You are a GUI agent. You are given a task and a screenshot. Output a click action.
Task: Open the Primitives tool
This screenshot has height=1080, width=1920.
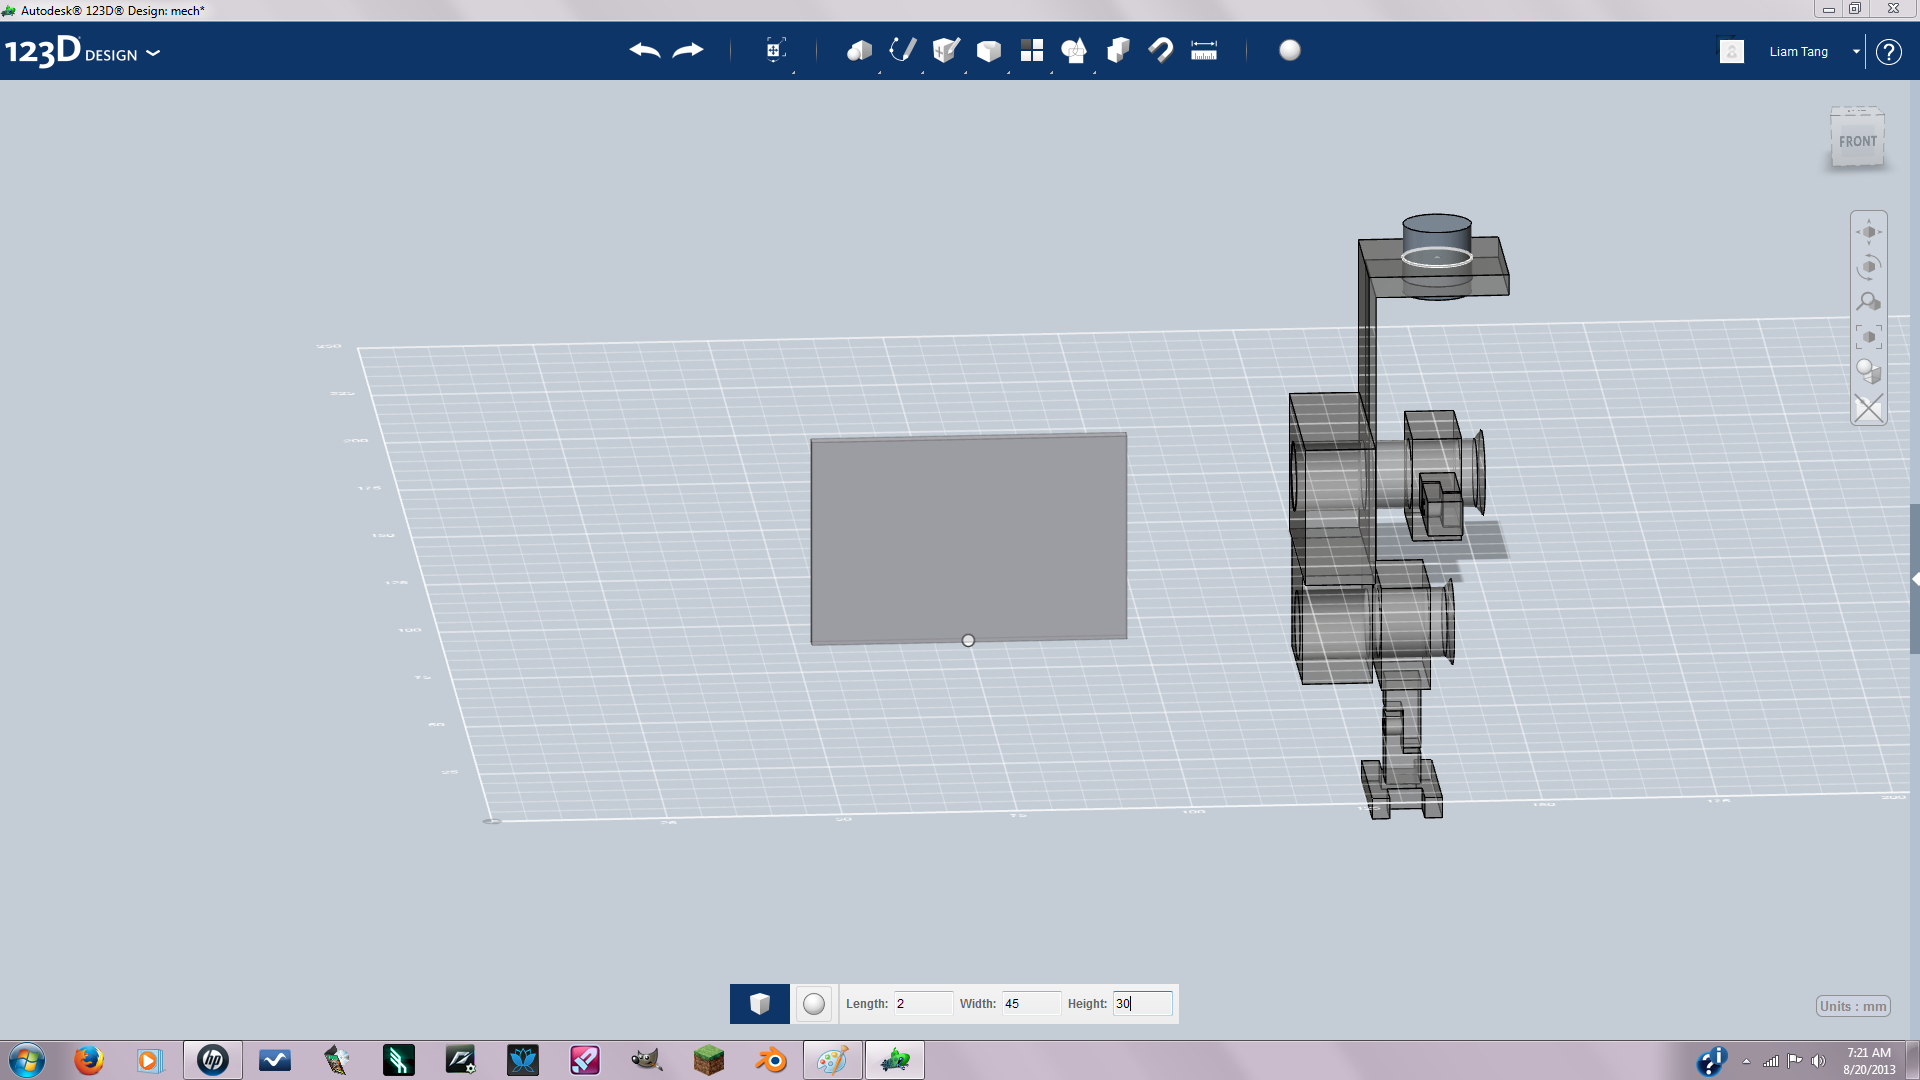pos(859,50)
